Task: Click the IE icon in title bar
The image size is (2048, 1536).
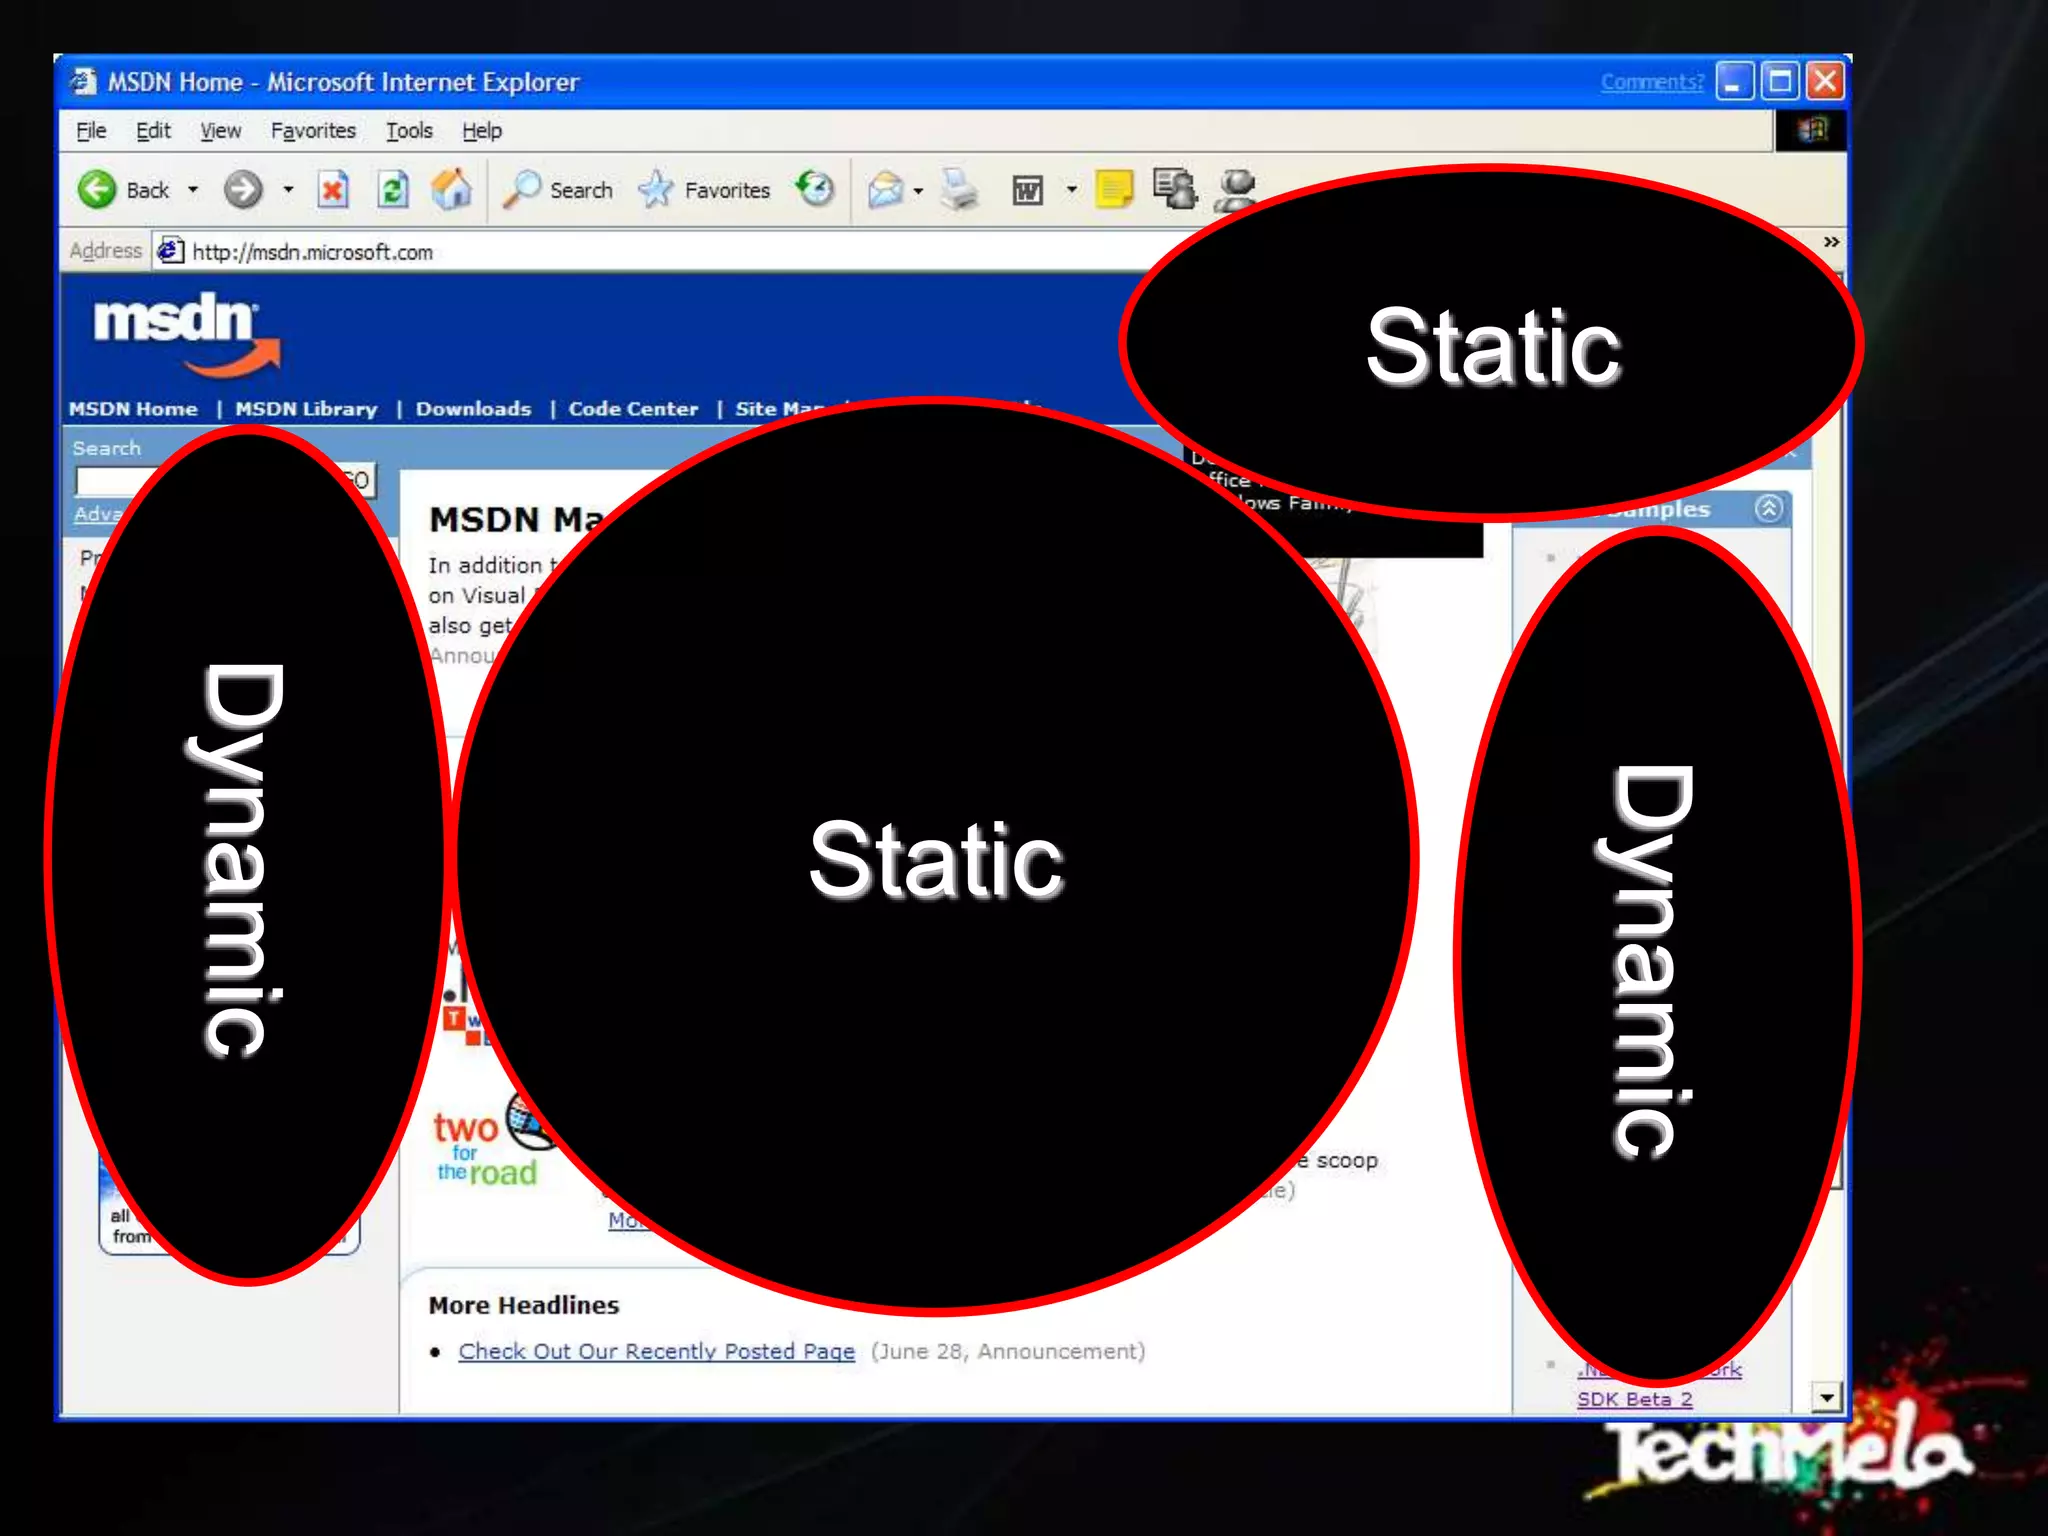Action: [x=83, y=81]
